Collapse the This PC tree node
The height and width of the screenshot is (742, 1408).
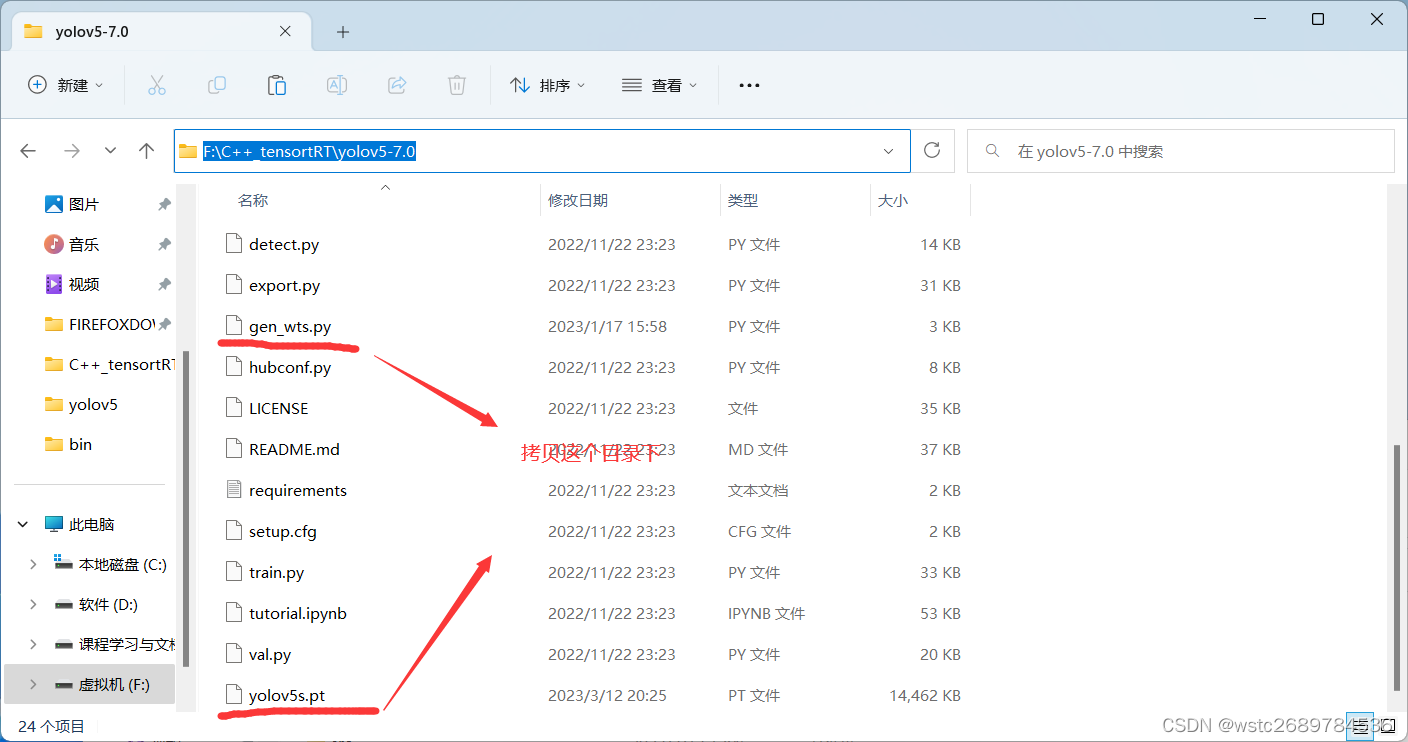tap(23, 524)
